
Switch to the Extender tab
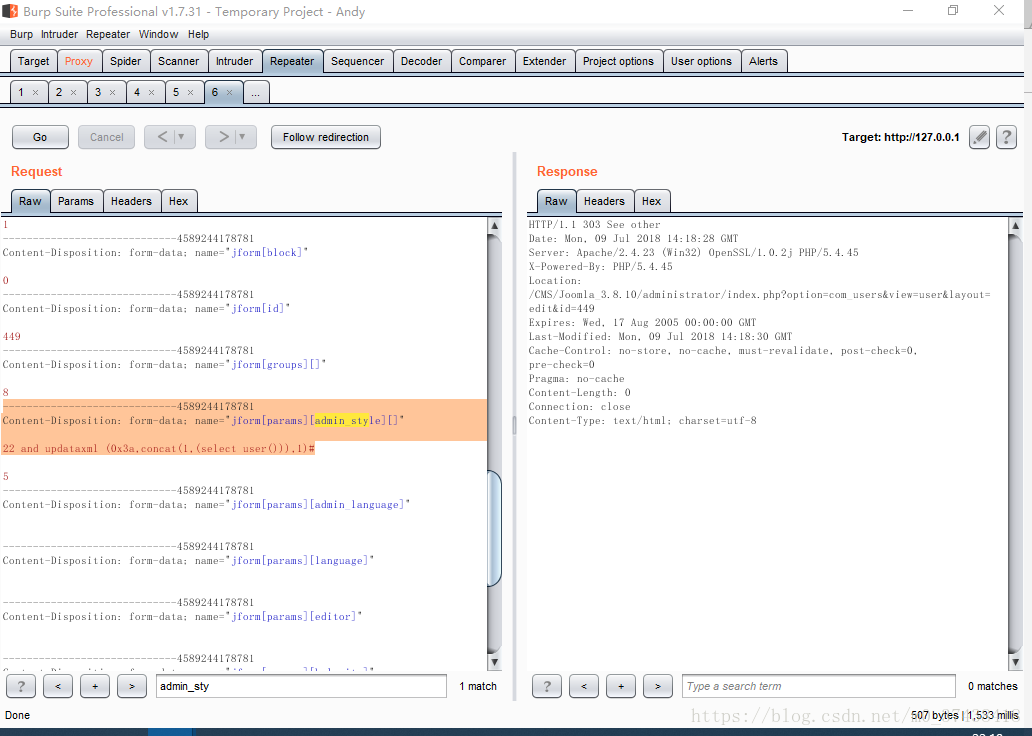coord(544,61)
